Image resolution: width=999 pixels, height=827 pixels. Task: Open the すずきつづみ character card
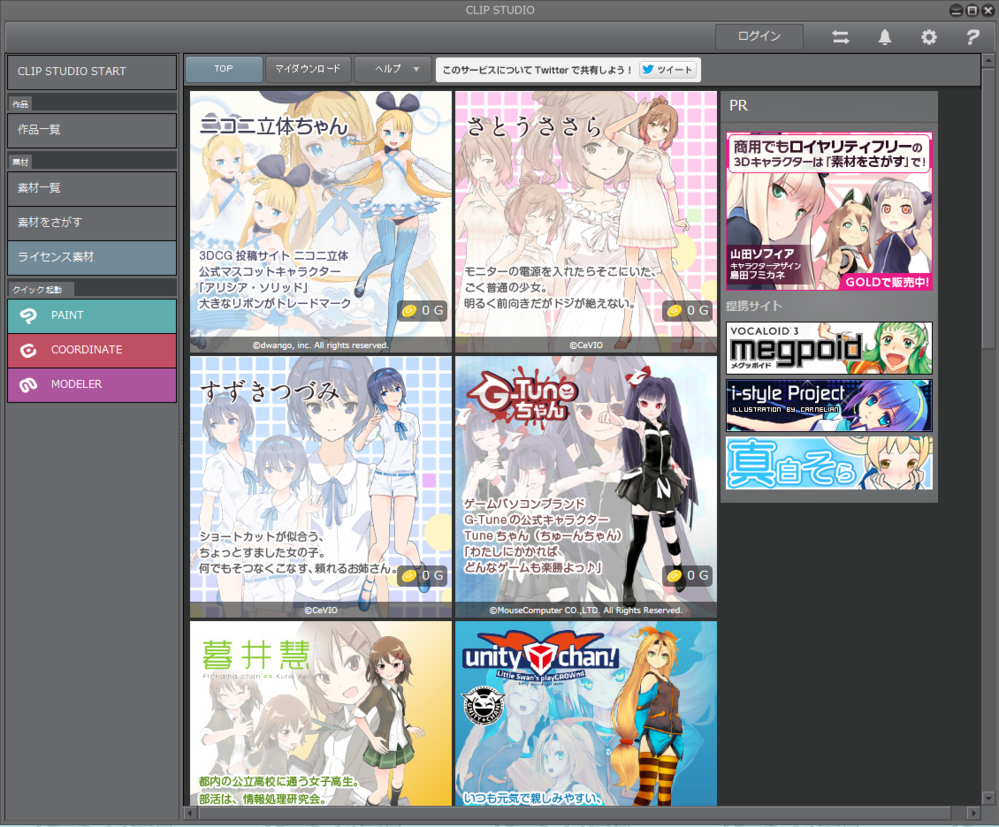(x=320, y=487)
